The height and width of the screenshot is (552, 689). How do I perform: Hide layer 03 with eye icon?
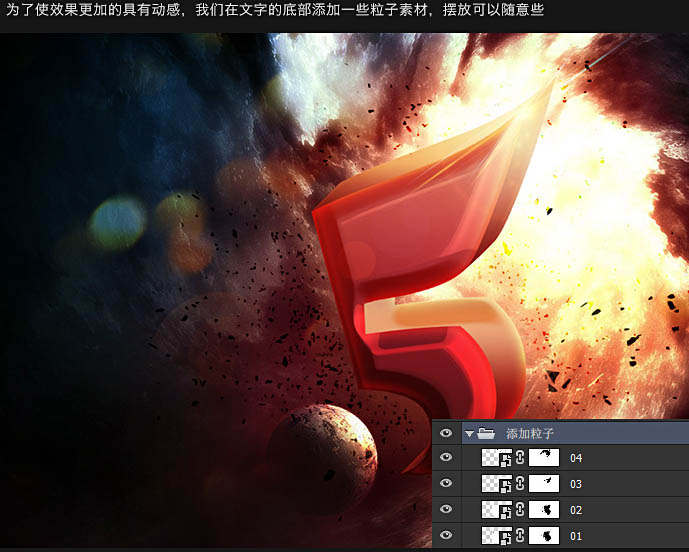pyautogui.click(x=446, y=483)
